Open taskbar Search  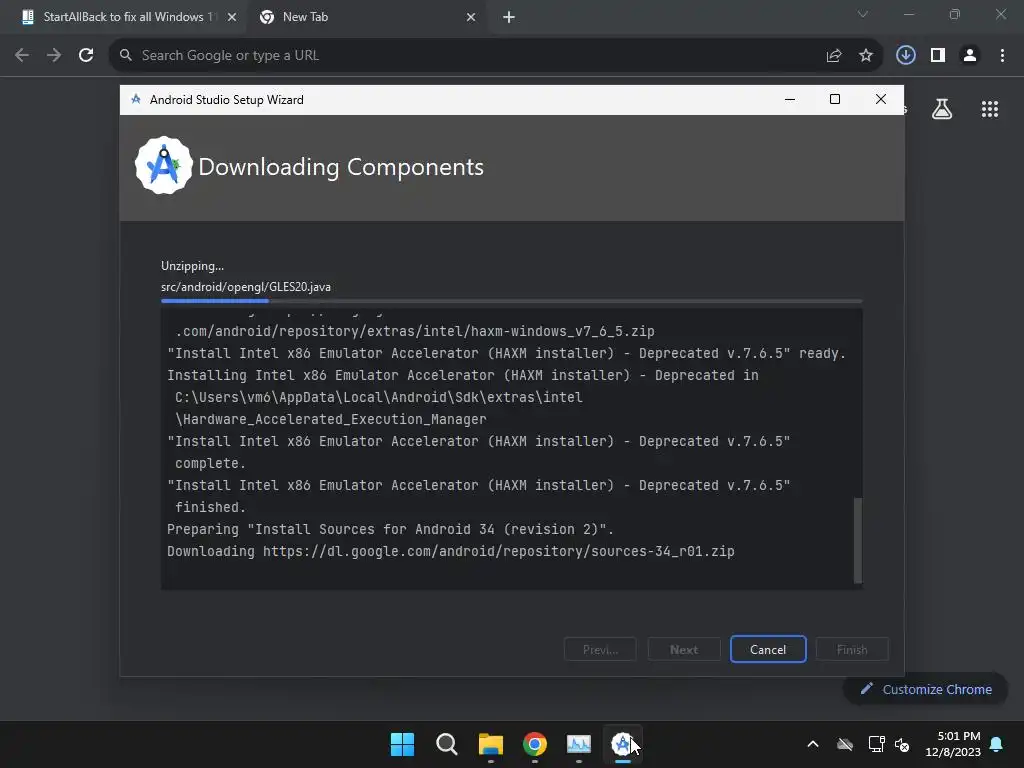pyautogui.click(x=447, y=744)
